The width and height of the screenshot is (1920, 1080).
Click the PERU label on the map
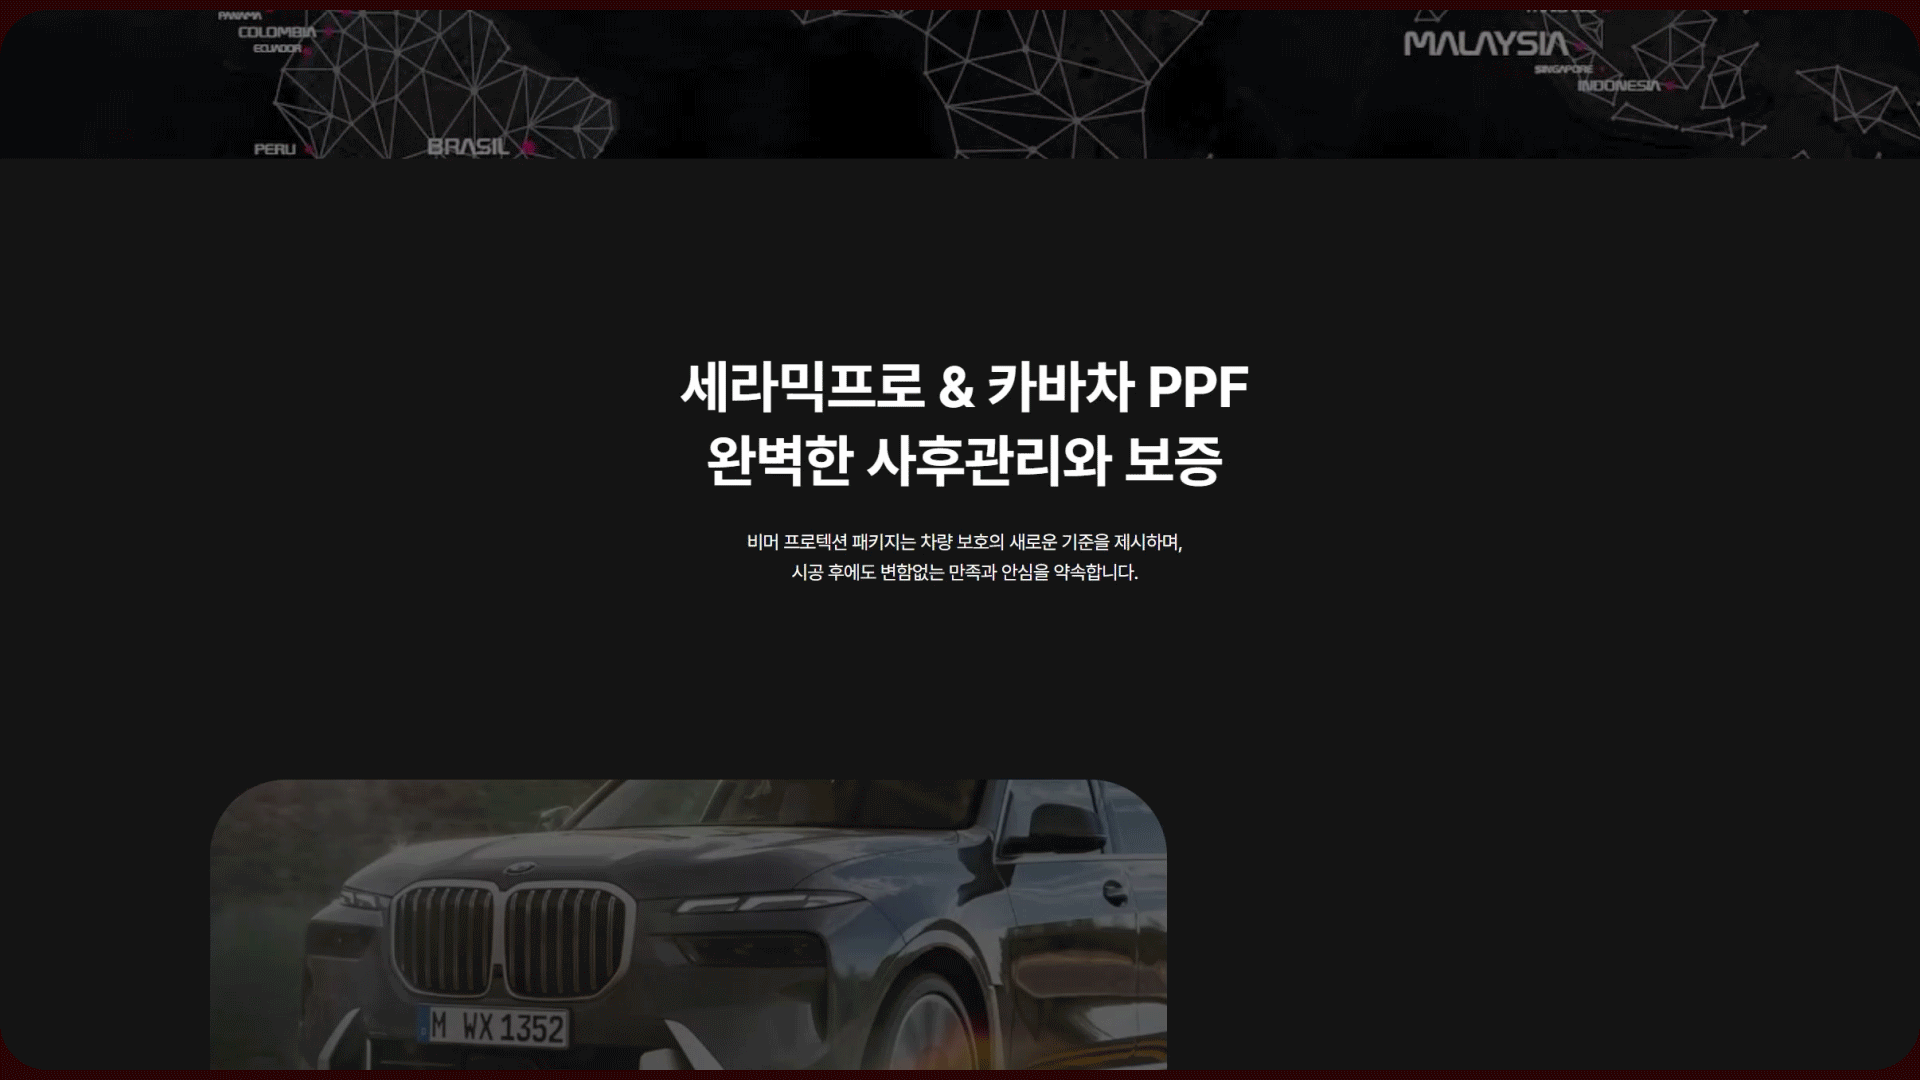click(274, 149)
